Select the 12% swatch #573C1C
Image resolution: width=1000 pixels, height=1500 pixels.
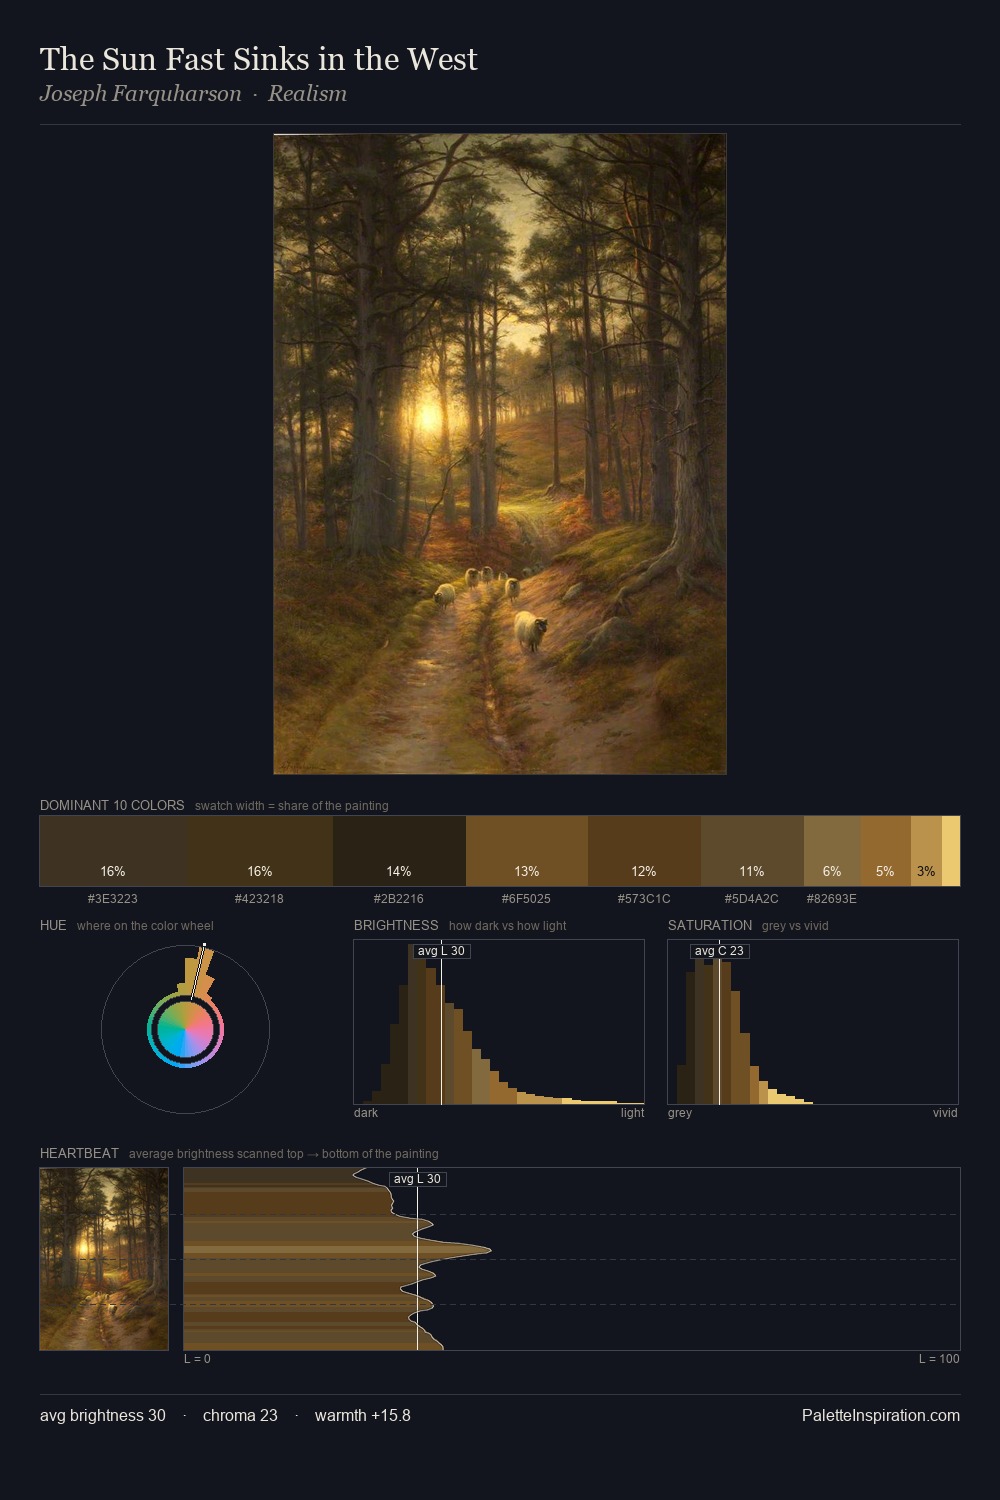pyautogui.click(x=644, y=851)
